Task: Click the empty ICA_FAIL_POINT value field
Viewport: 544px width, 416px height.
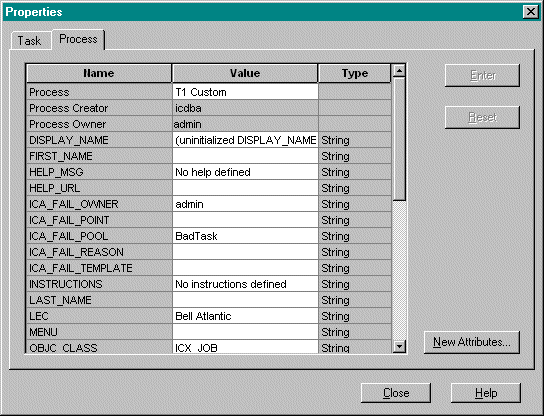Action: pyautogui.click(x=245, y=220)
